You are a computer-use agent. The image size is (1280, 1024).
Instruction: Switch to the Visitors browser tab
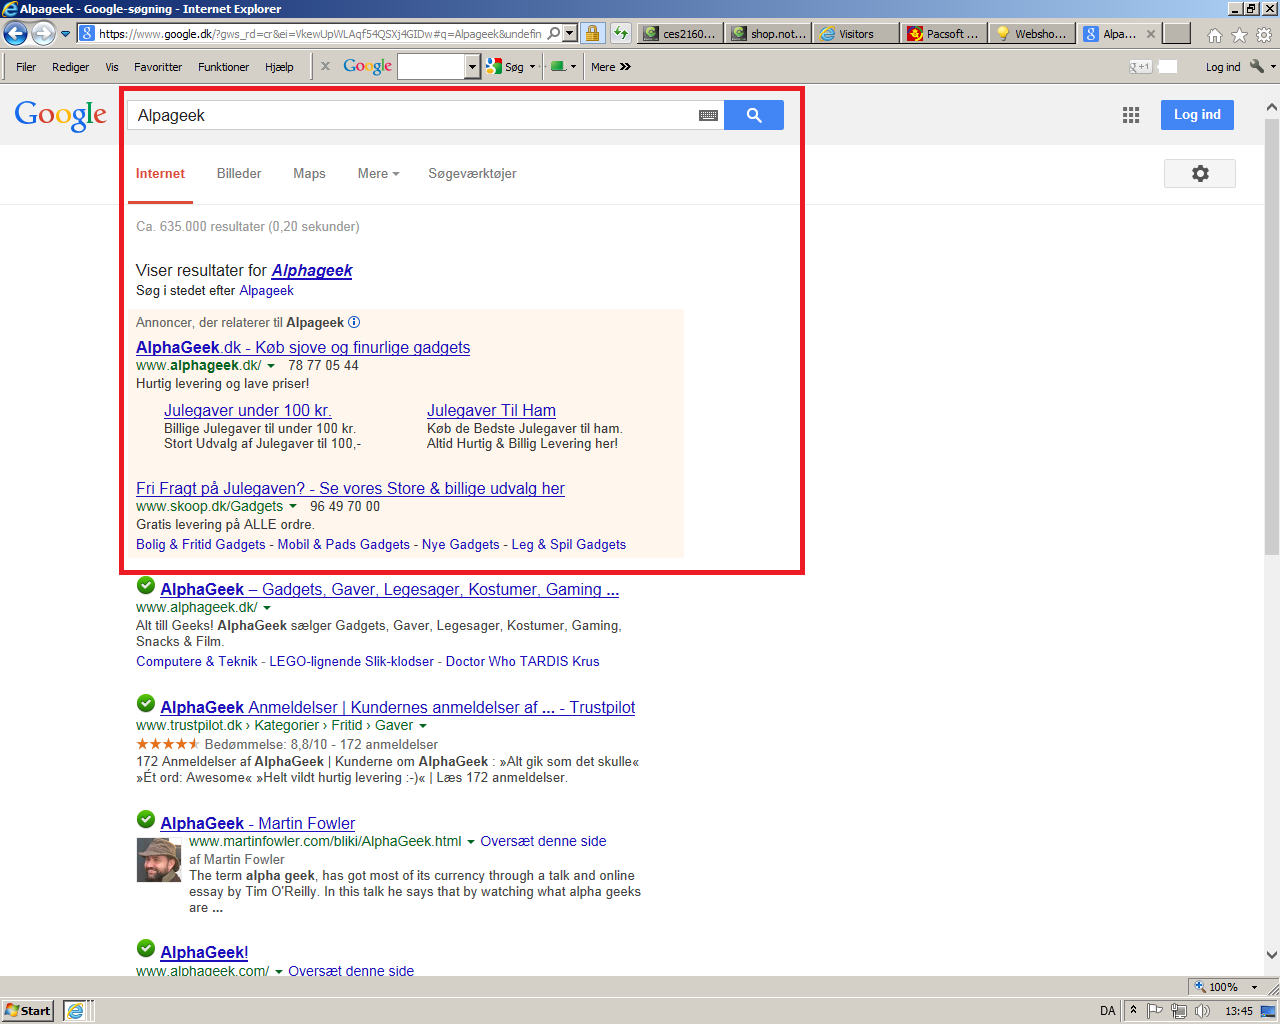pyautogui.click(x=856, y=34)
